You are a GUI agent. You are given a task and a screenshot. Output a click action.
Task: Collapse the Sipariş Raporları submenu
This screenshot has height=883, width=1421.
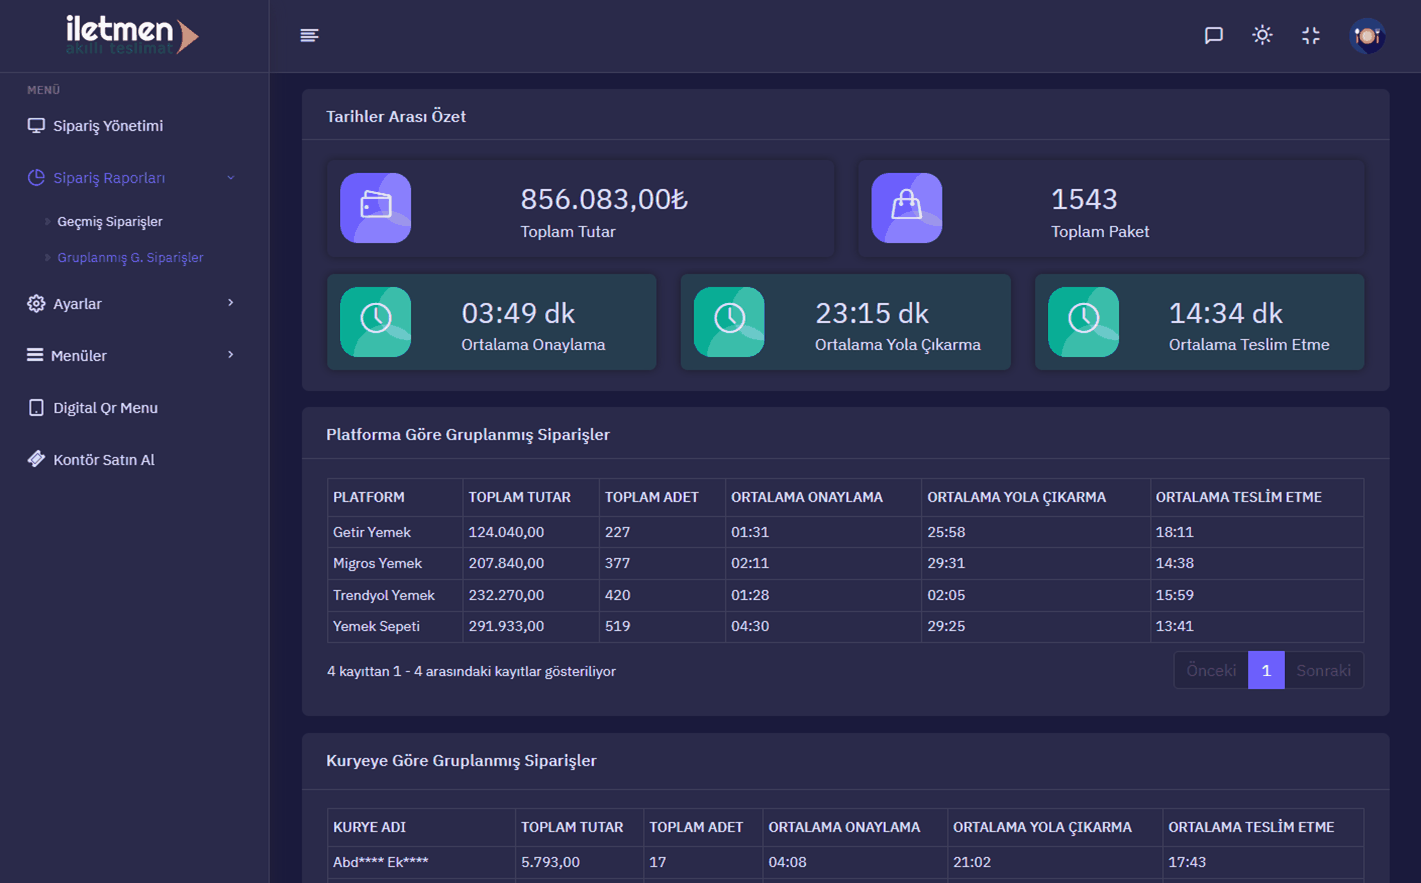(134, 178)
